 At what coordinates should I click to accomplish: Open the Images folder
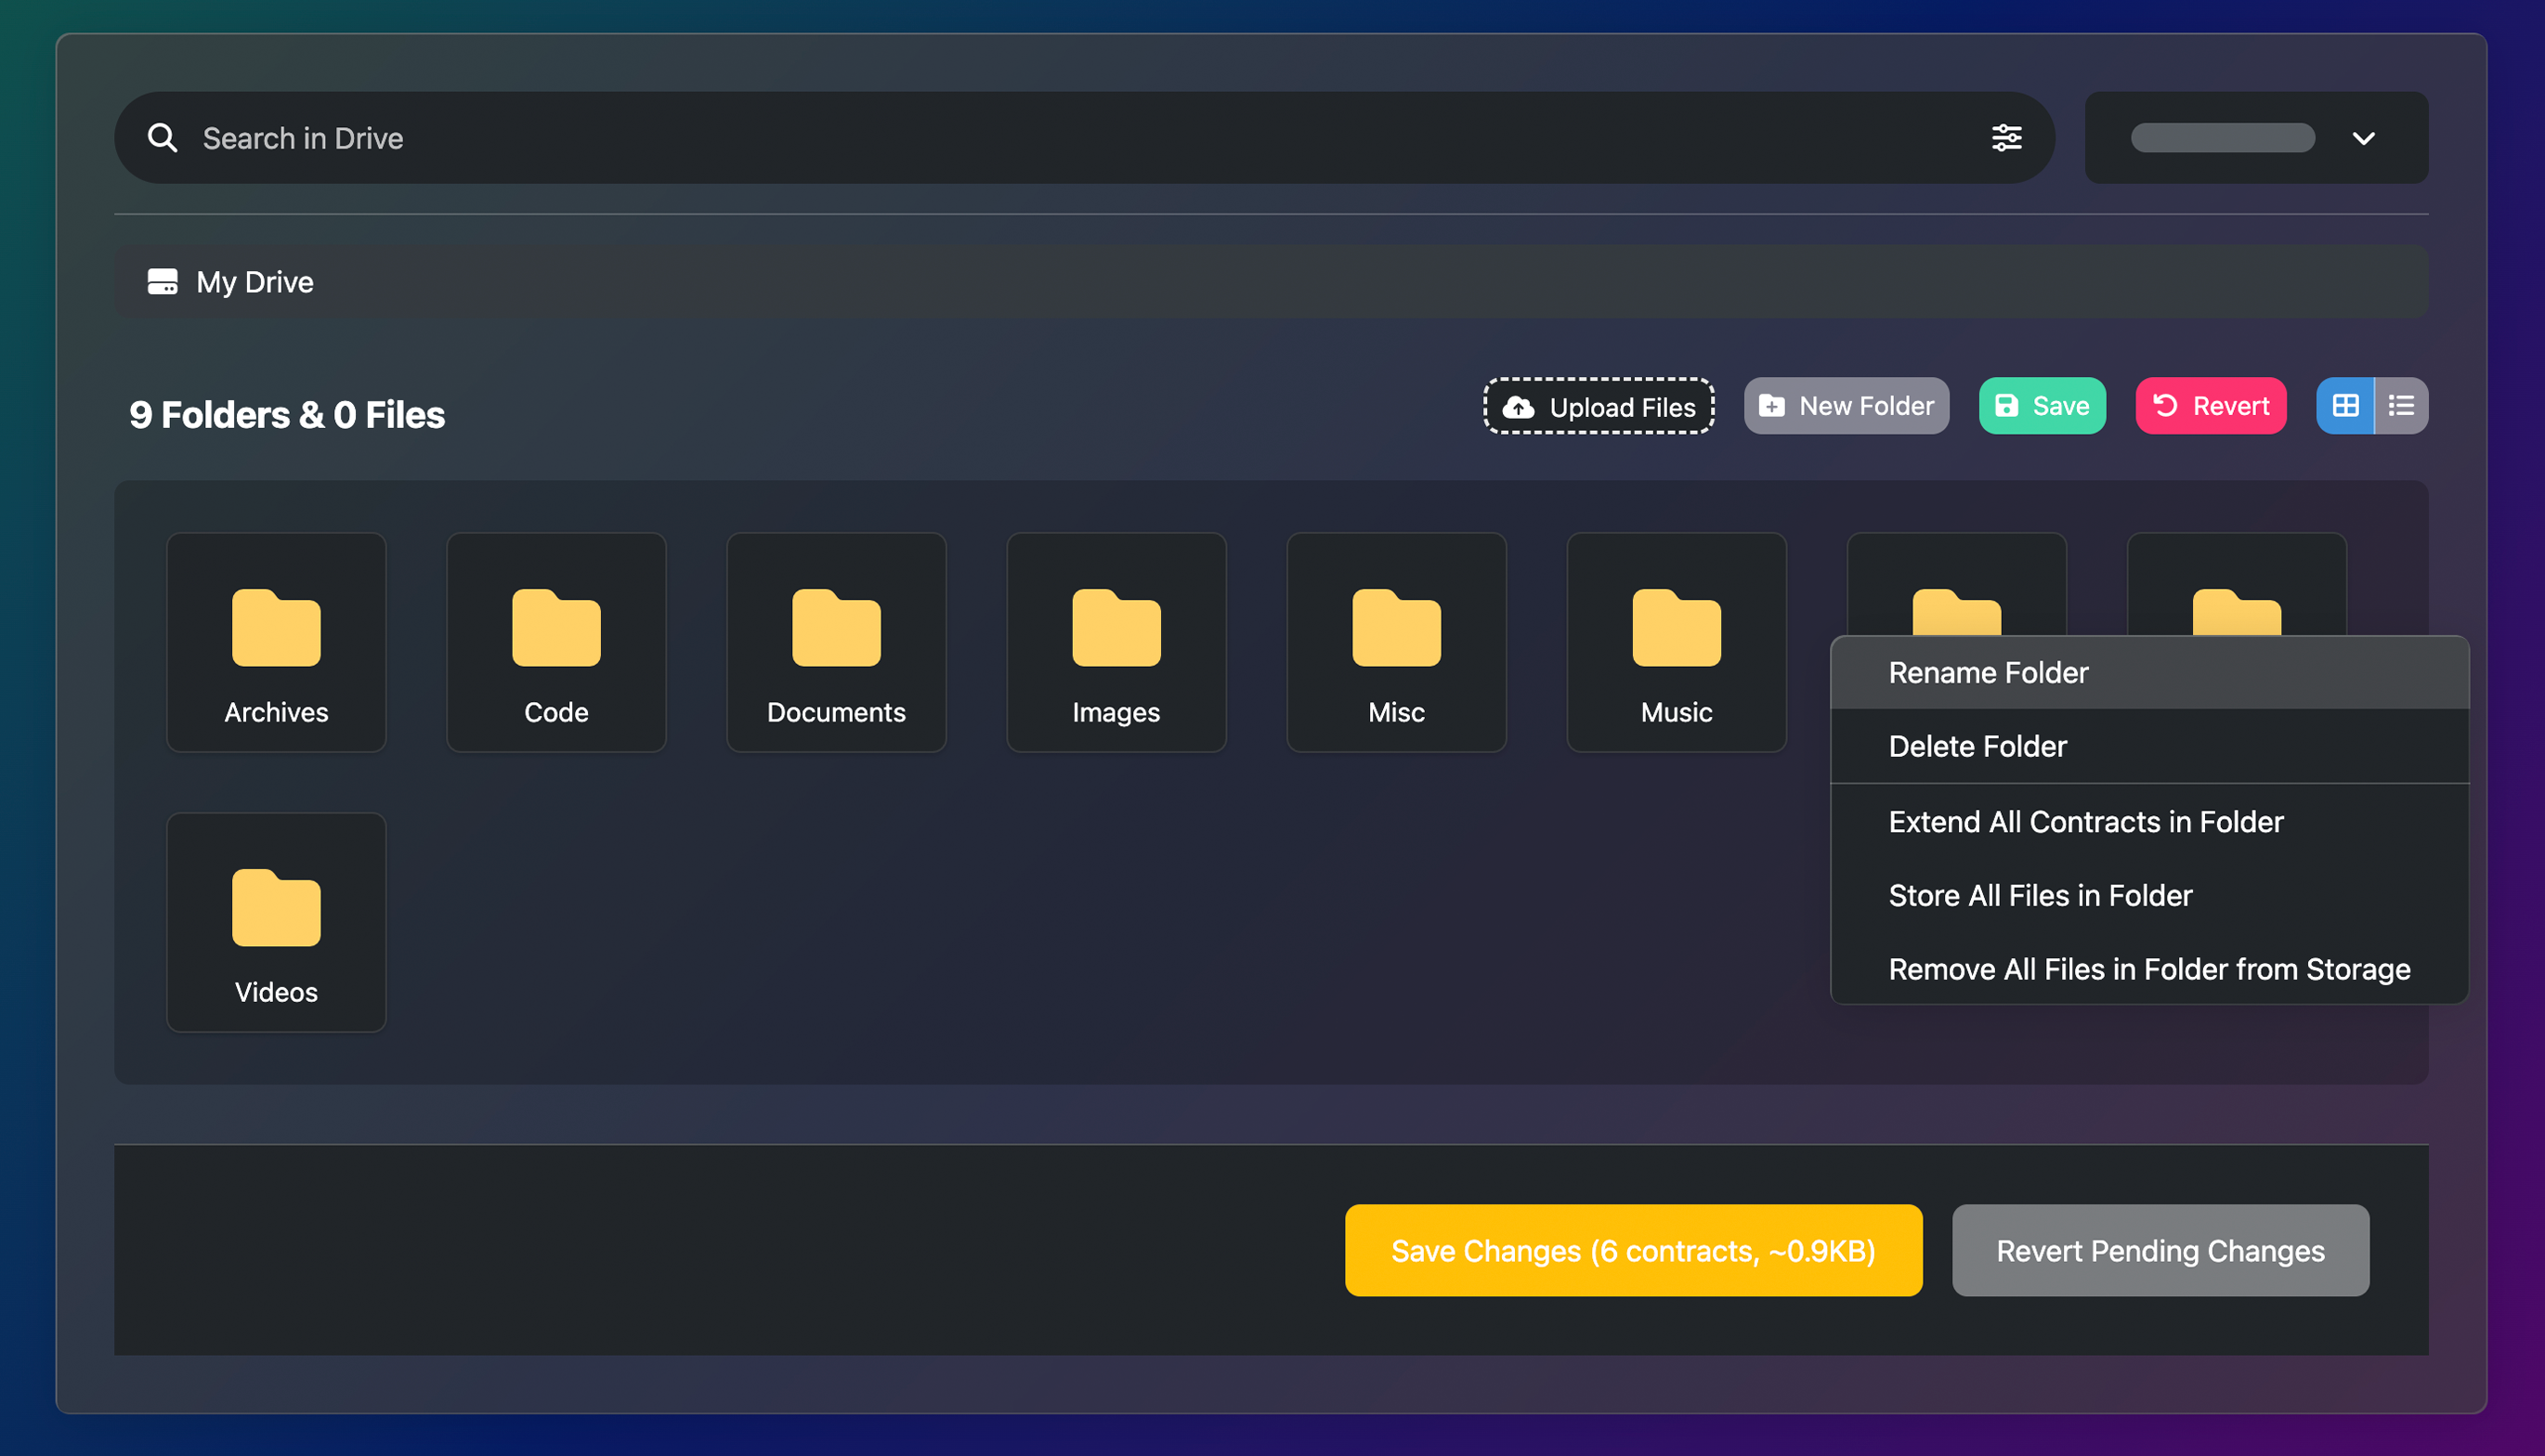(1116, 642)
